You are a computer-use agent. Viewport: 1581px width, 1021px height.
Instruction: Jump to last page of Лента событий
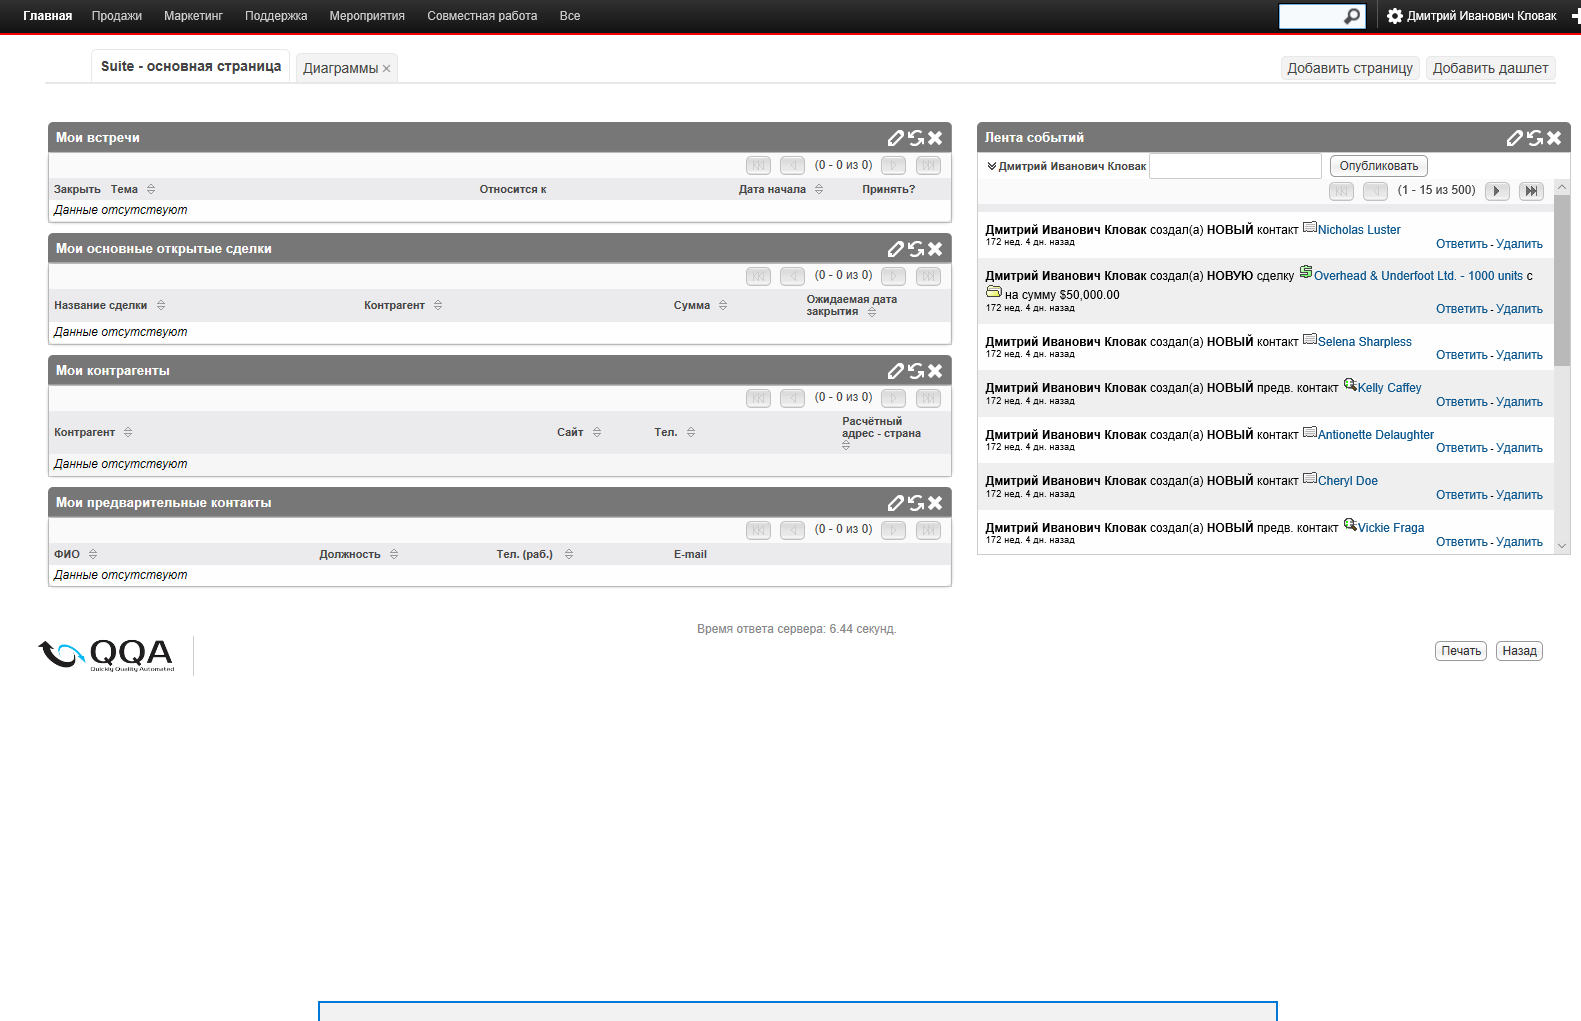1530,191
